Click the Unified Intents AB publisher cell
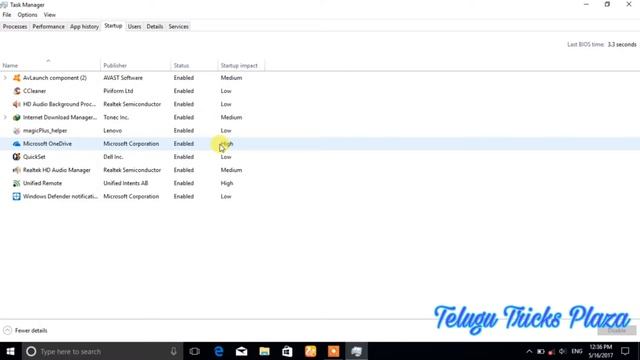Screen dimensions: 640x360 (125, 183)
